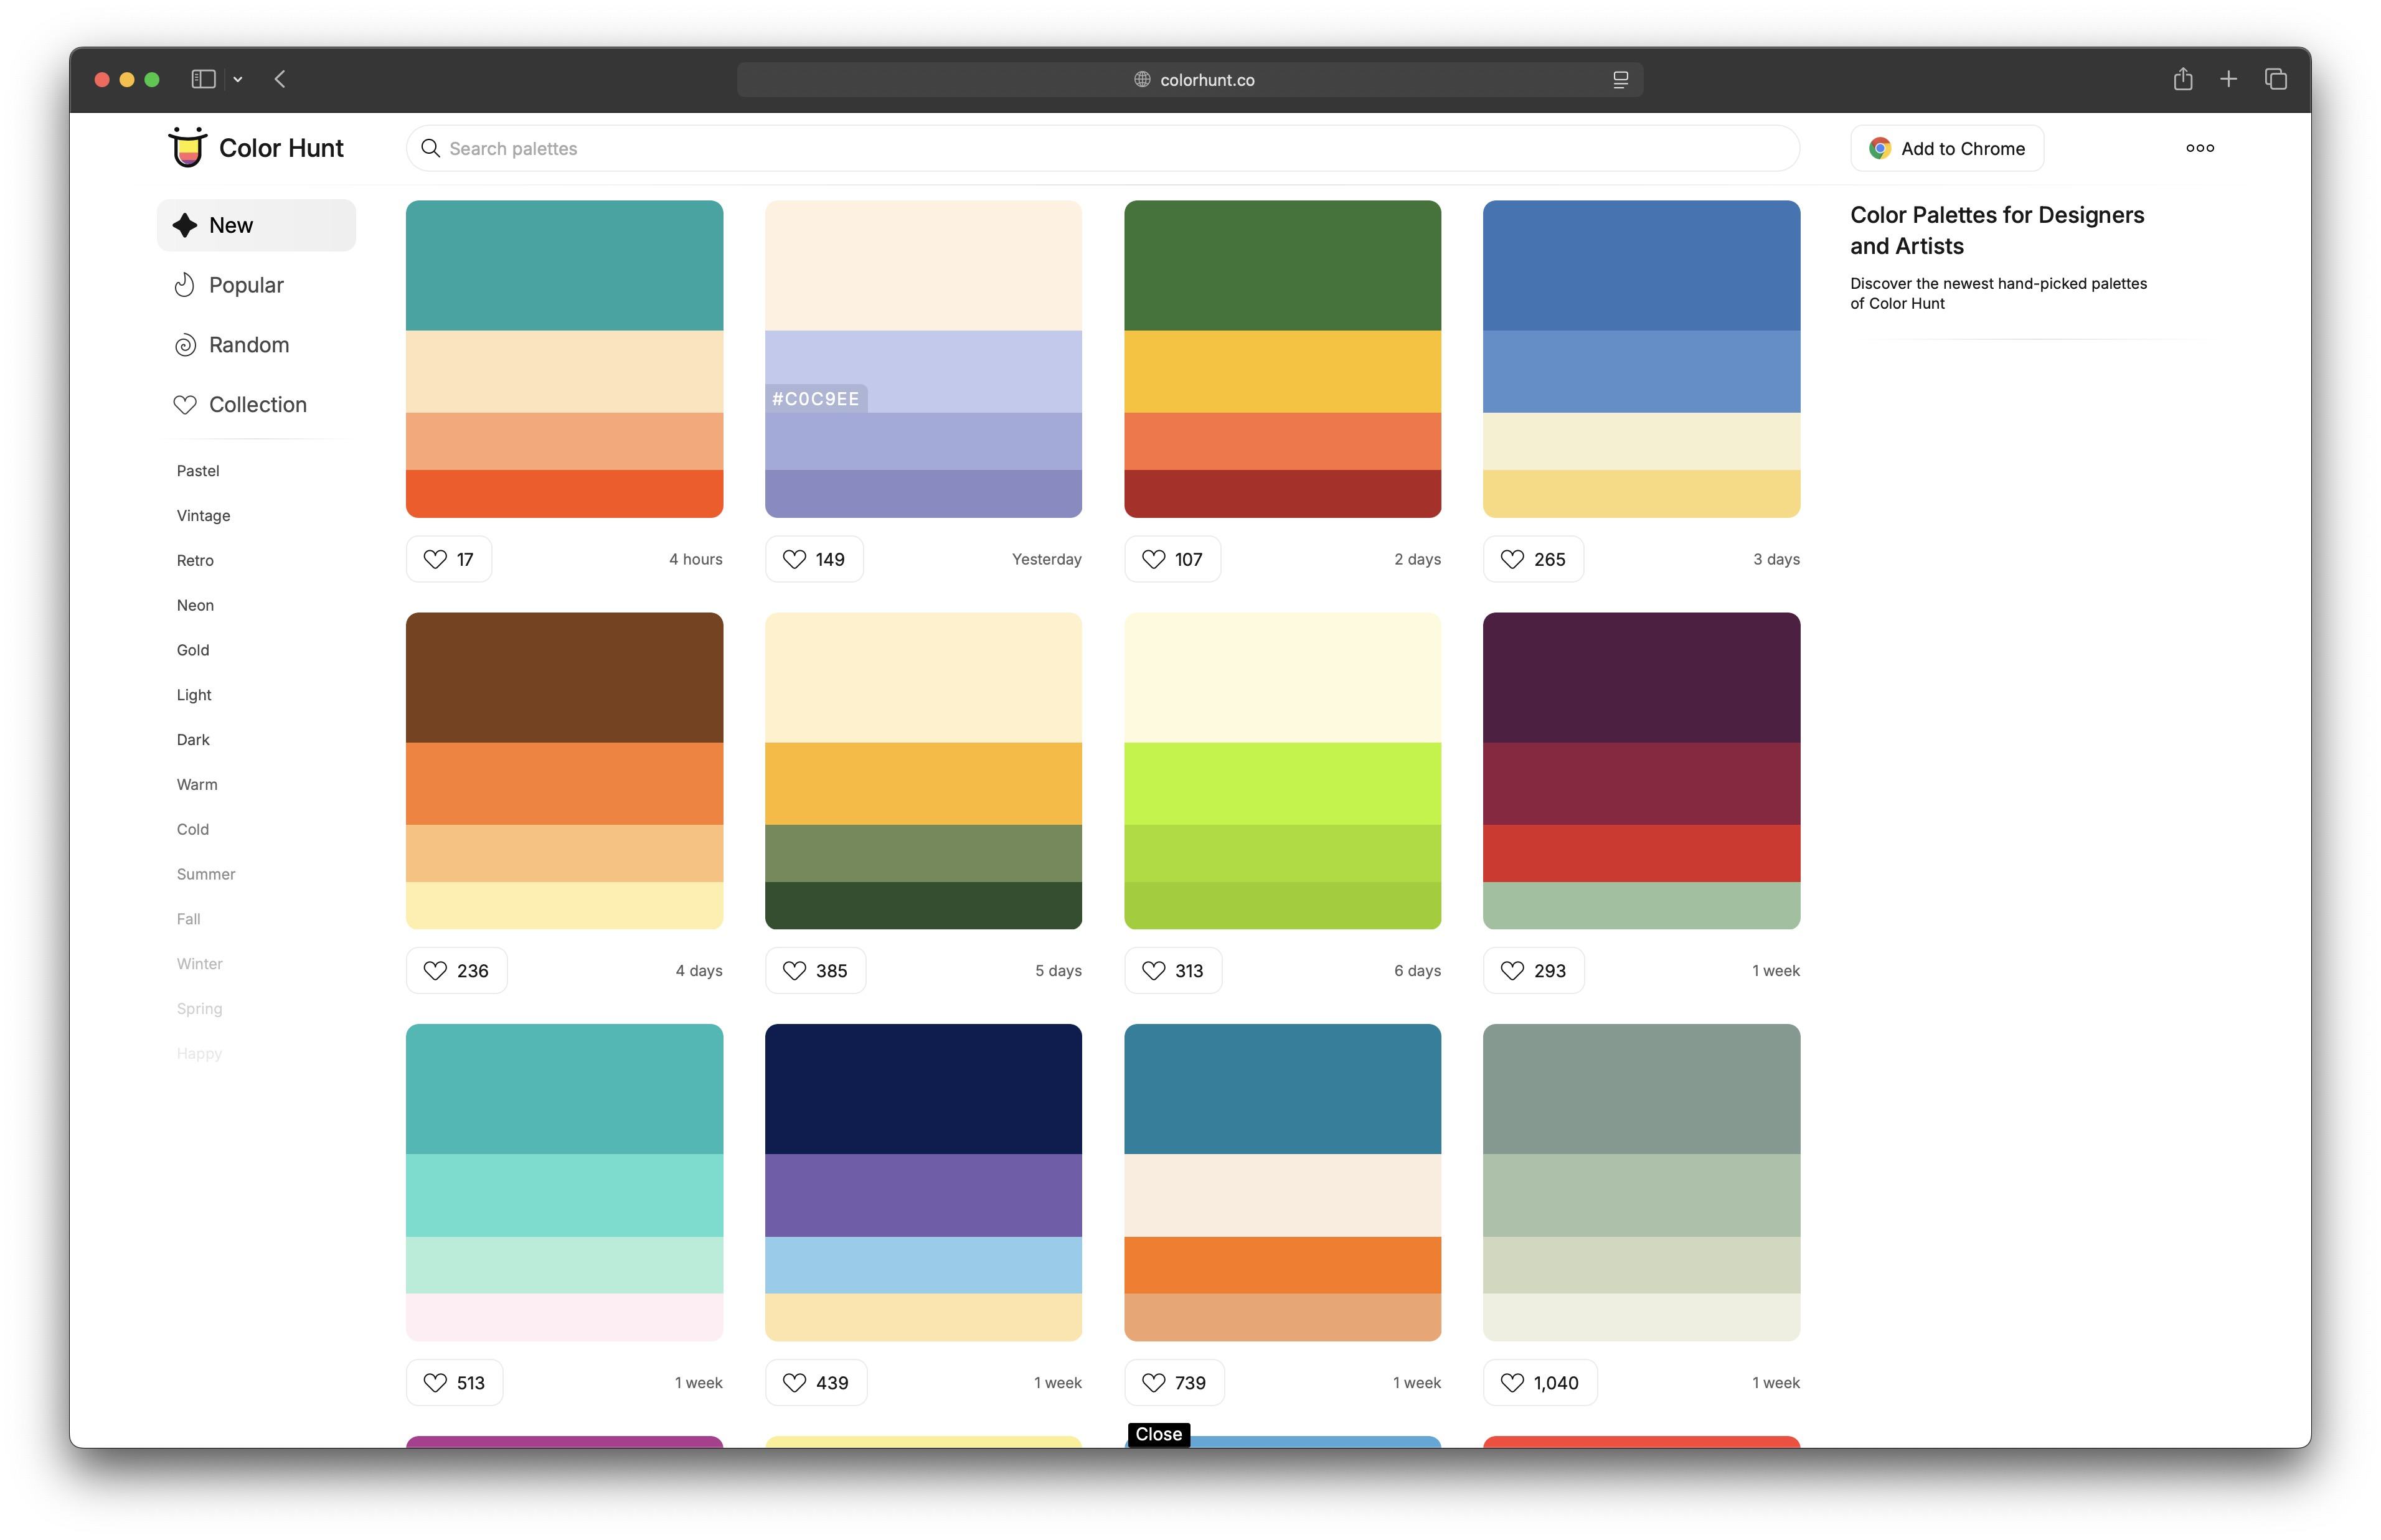
Task: Open a new tab with the plus icon
Action: tap(2228, 79)
